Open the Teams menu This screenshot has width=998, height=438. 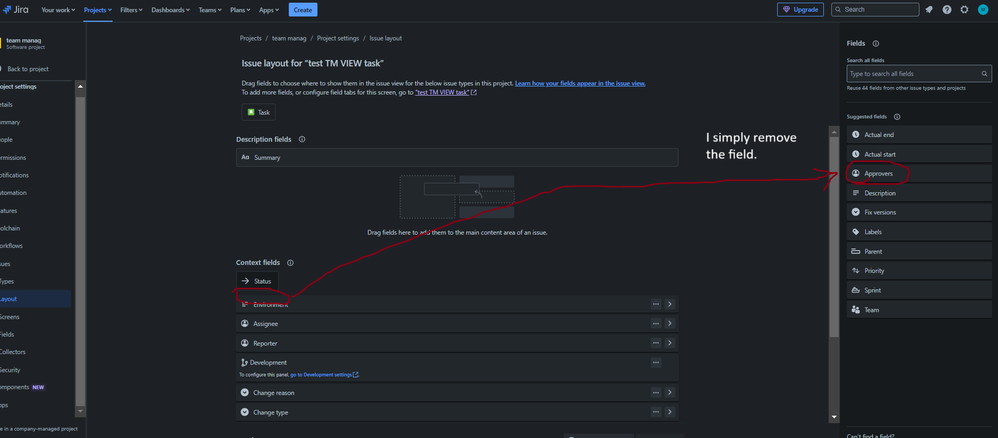coord(210,10)
